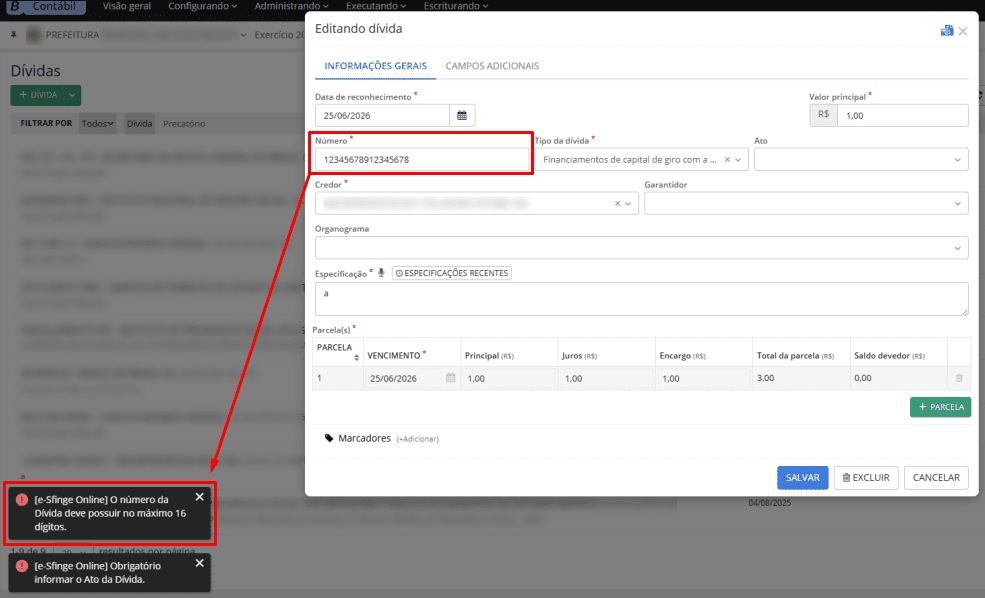This screenshot has width=985, height=598.
Task: Select the Dívida filter tab
Action: pos(139,124)
